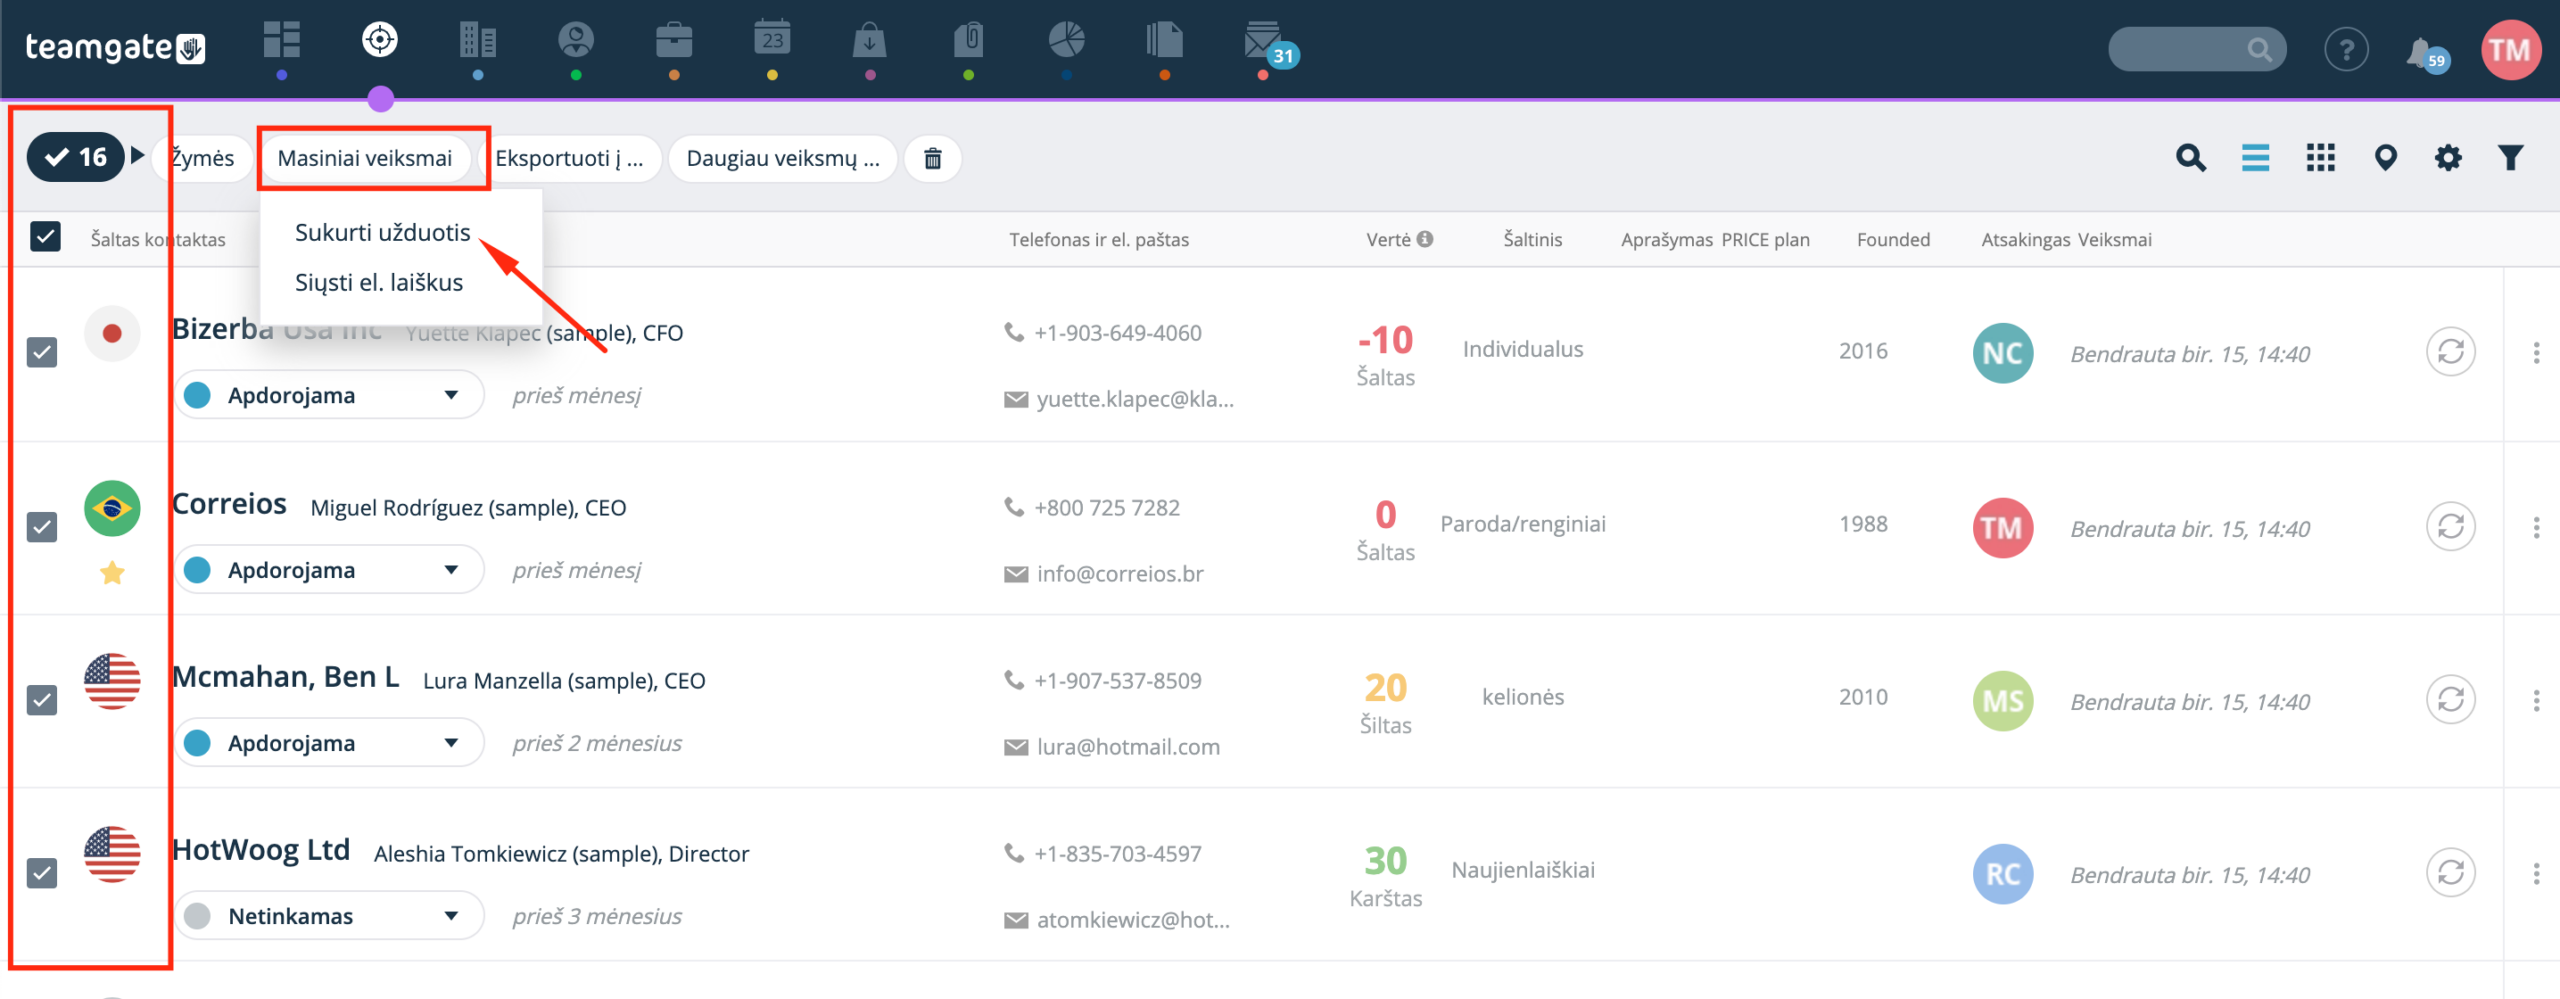Open the Leads target icon in navigation
The width and height of the screenshot is (2560, 999).
point(380,40)
